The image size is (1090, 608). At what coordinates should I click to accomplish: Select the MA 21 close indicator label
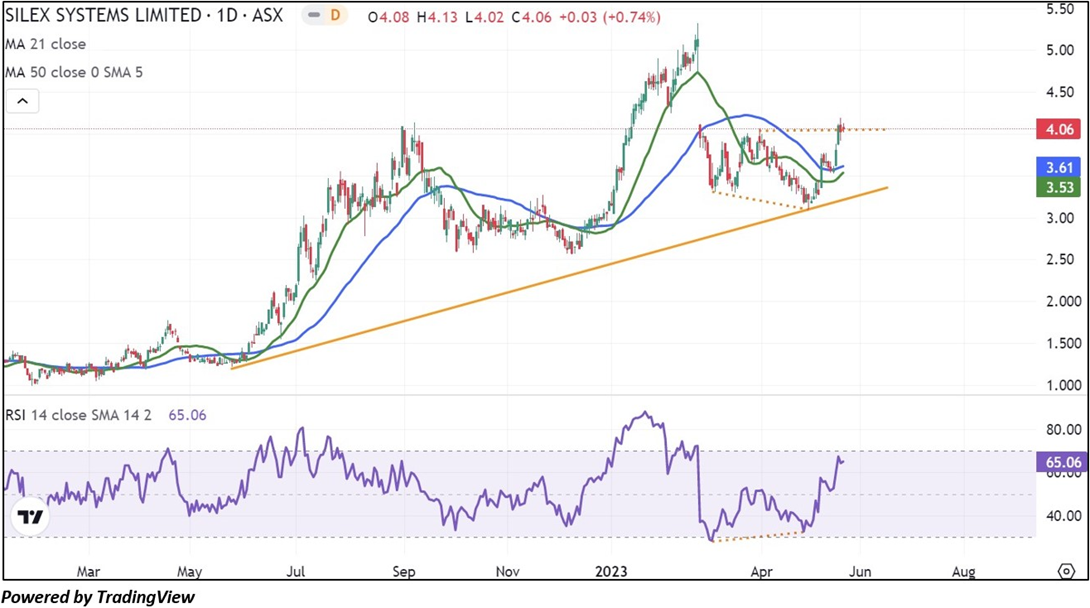click(x=46, y=44)
